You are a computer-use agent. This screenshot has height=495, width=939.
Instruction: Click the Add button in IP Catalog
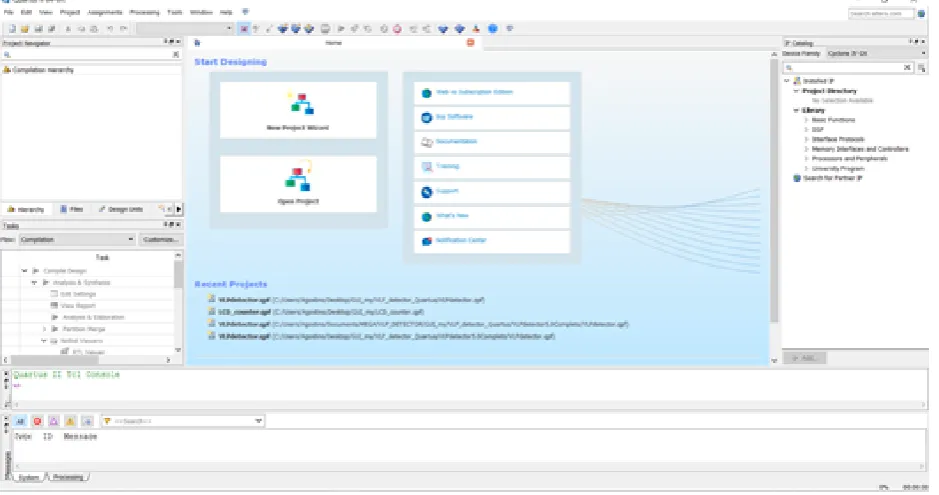(804, 358)
